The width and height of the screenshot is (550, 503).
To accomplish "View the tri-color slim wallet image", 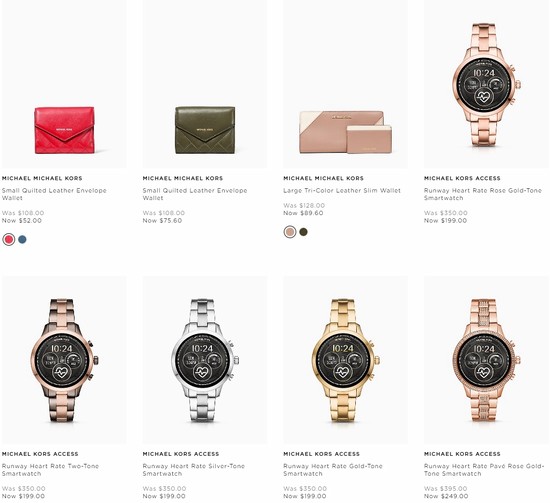I will click(346, 84).
